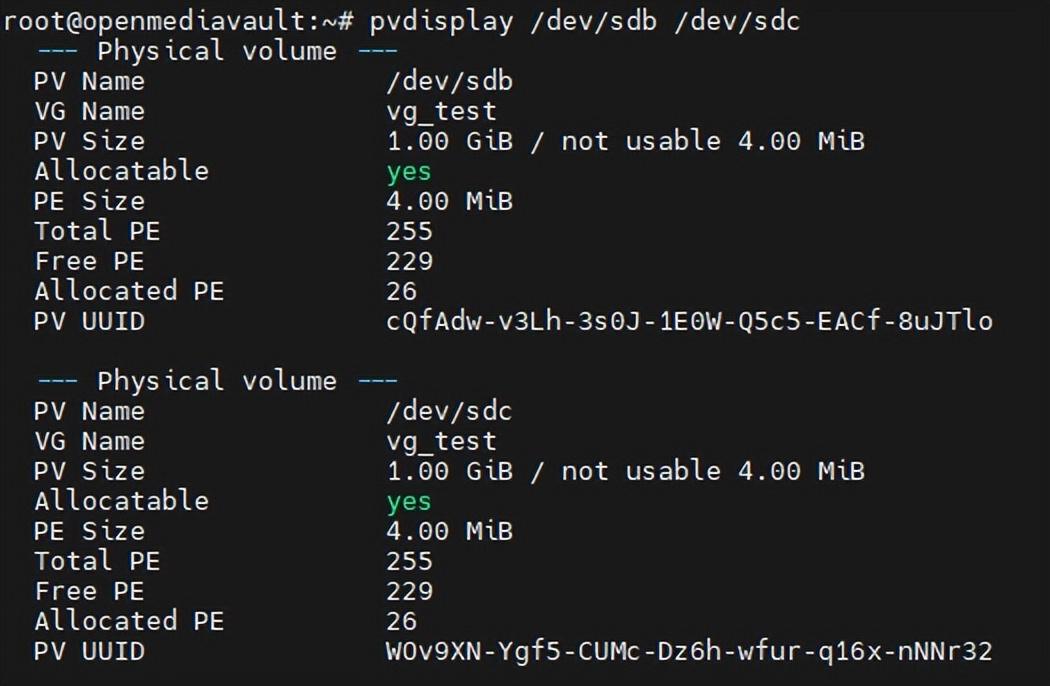Click the first Total PE value 255

click(409, 231)
